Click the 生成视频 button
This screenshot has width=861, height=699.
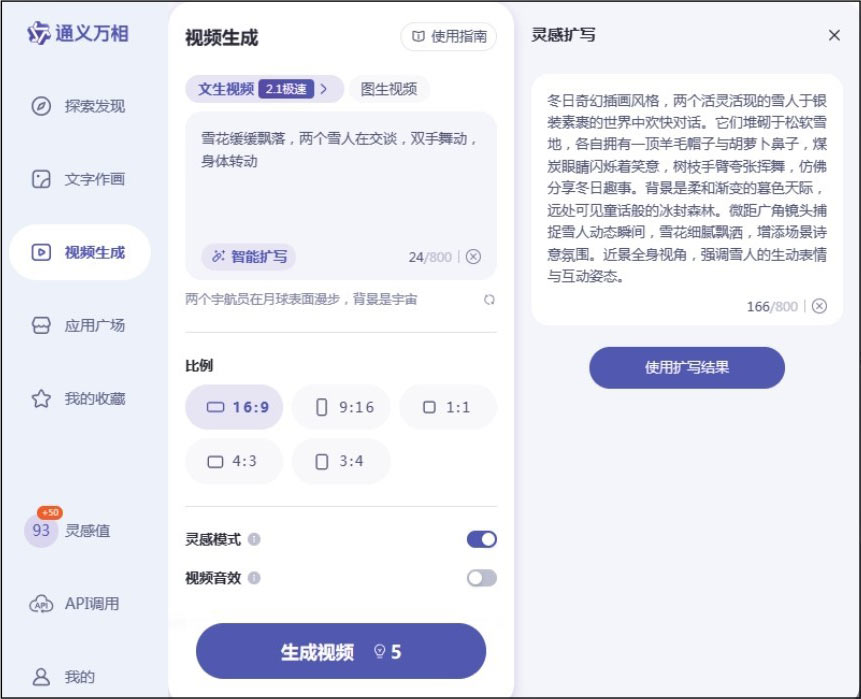coord(340,652)
